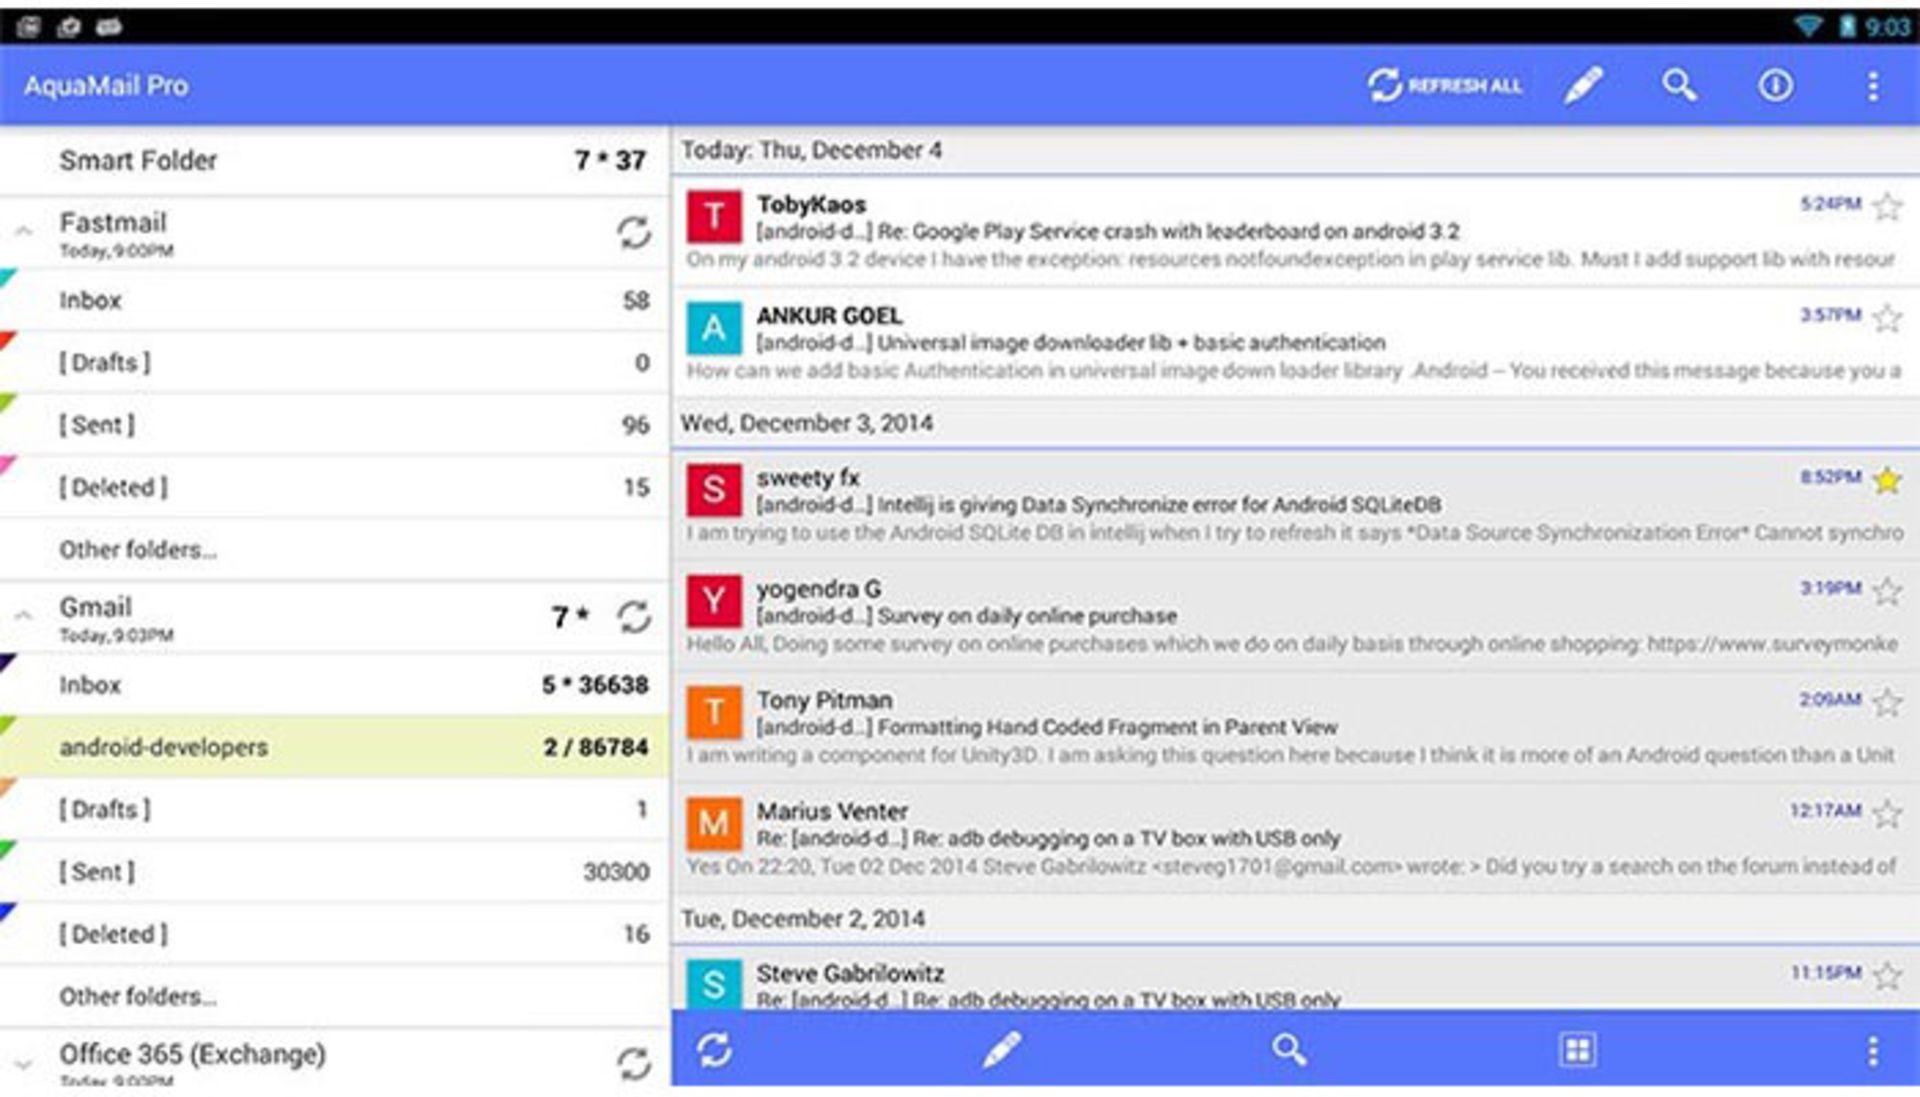Click the info circle icon in top bar
Image resolution: width=1920 pixels, height=1097 pixels.
click(1776, 86)
